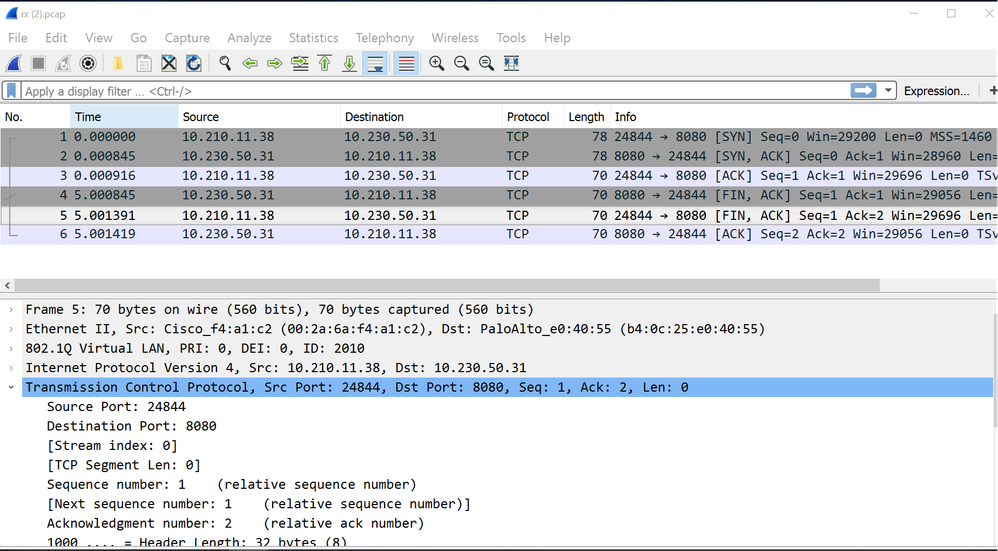The width and height of the screenshot is (998, 551).
Task: Jump to the last packet
Action: coord(350,63)
